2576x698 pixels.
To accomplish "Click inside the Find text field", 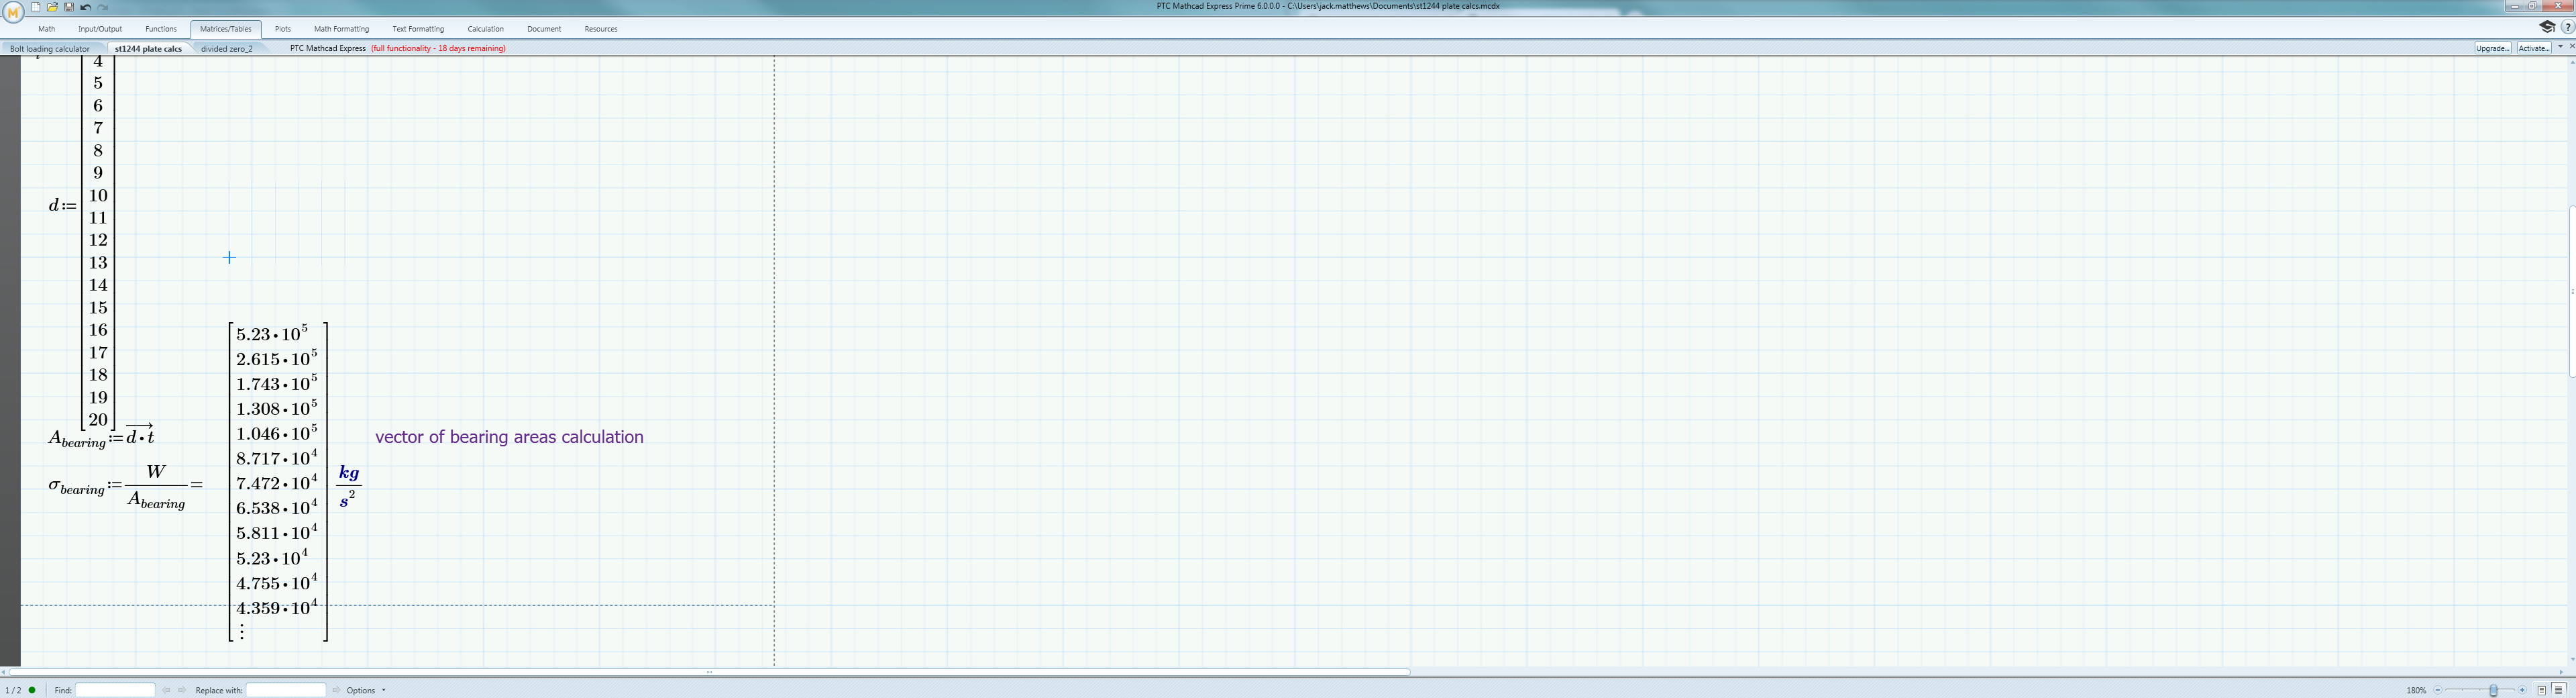I will pos(116,690).
